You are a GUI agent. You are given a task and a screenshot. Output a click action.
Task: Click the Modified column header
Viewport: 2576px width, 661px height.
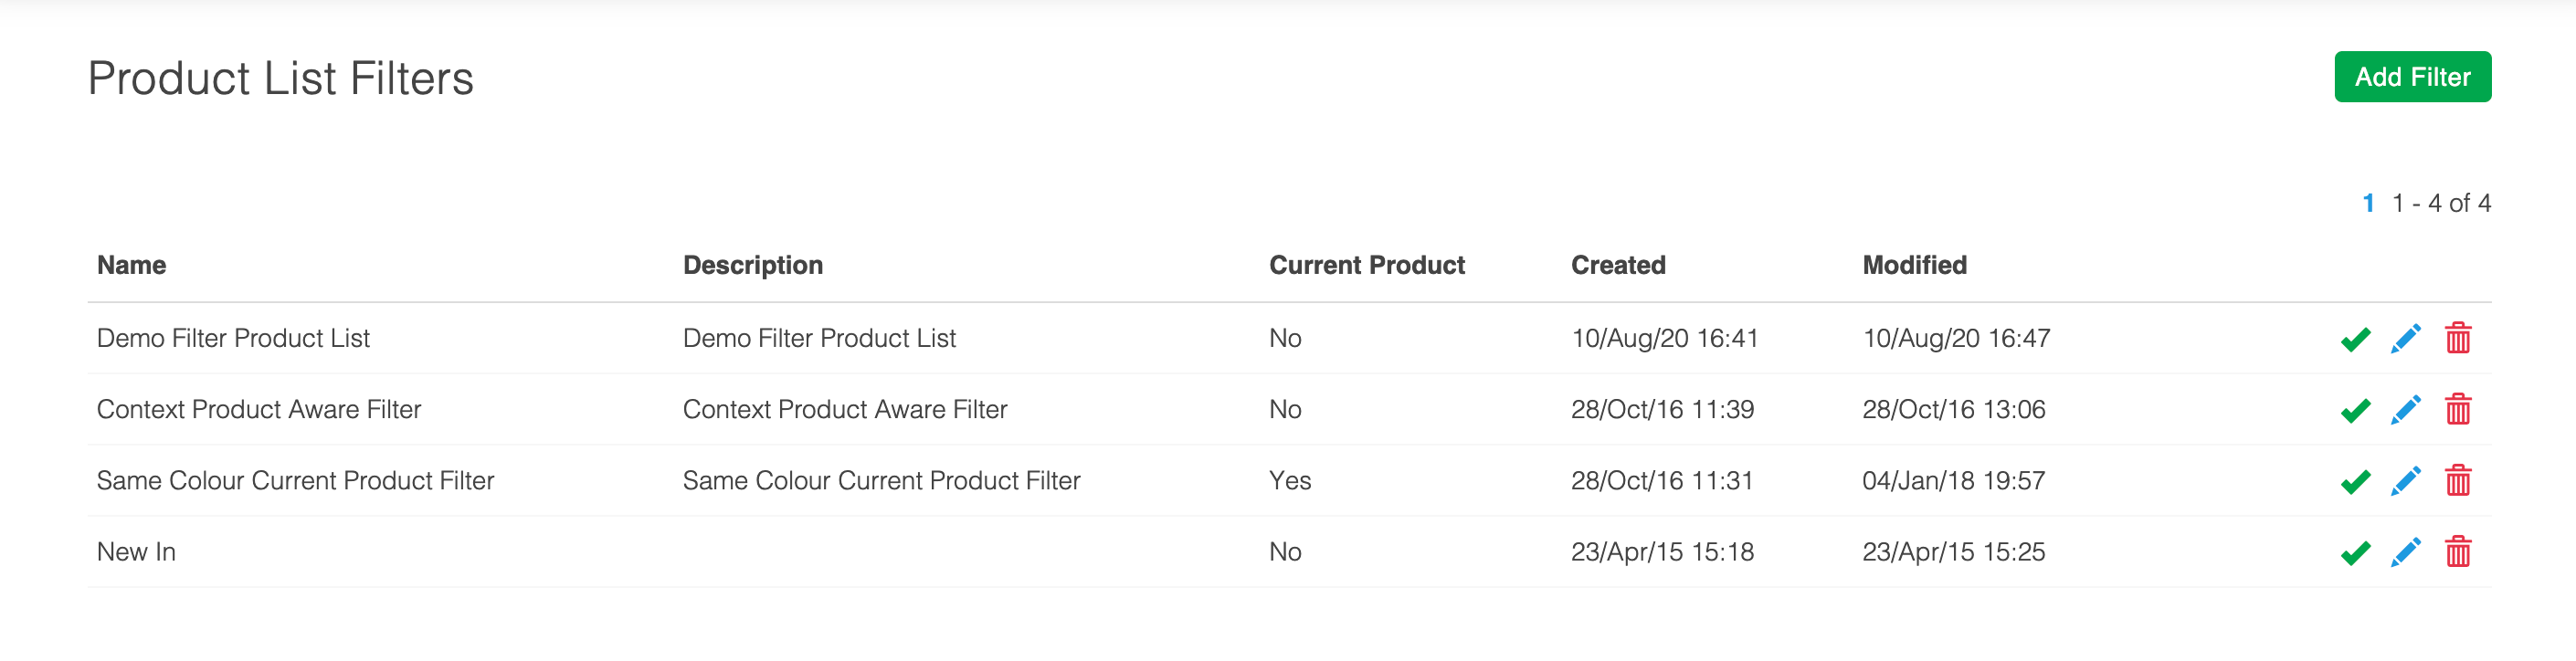[x=1913, y=265]
